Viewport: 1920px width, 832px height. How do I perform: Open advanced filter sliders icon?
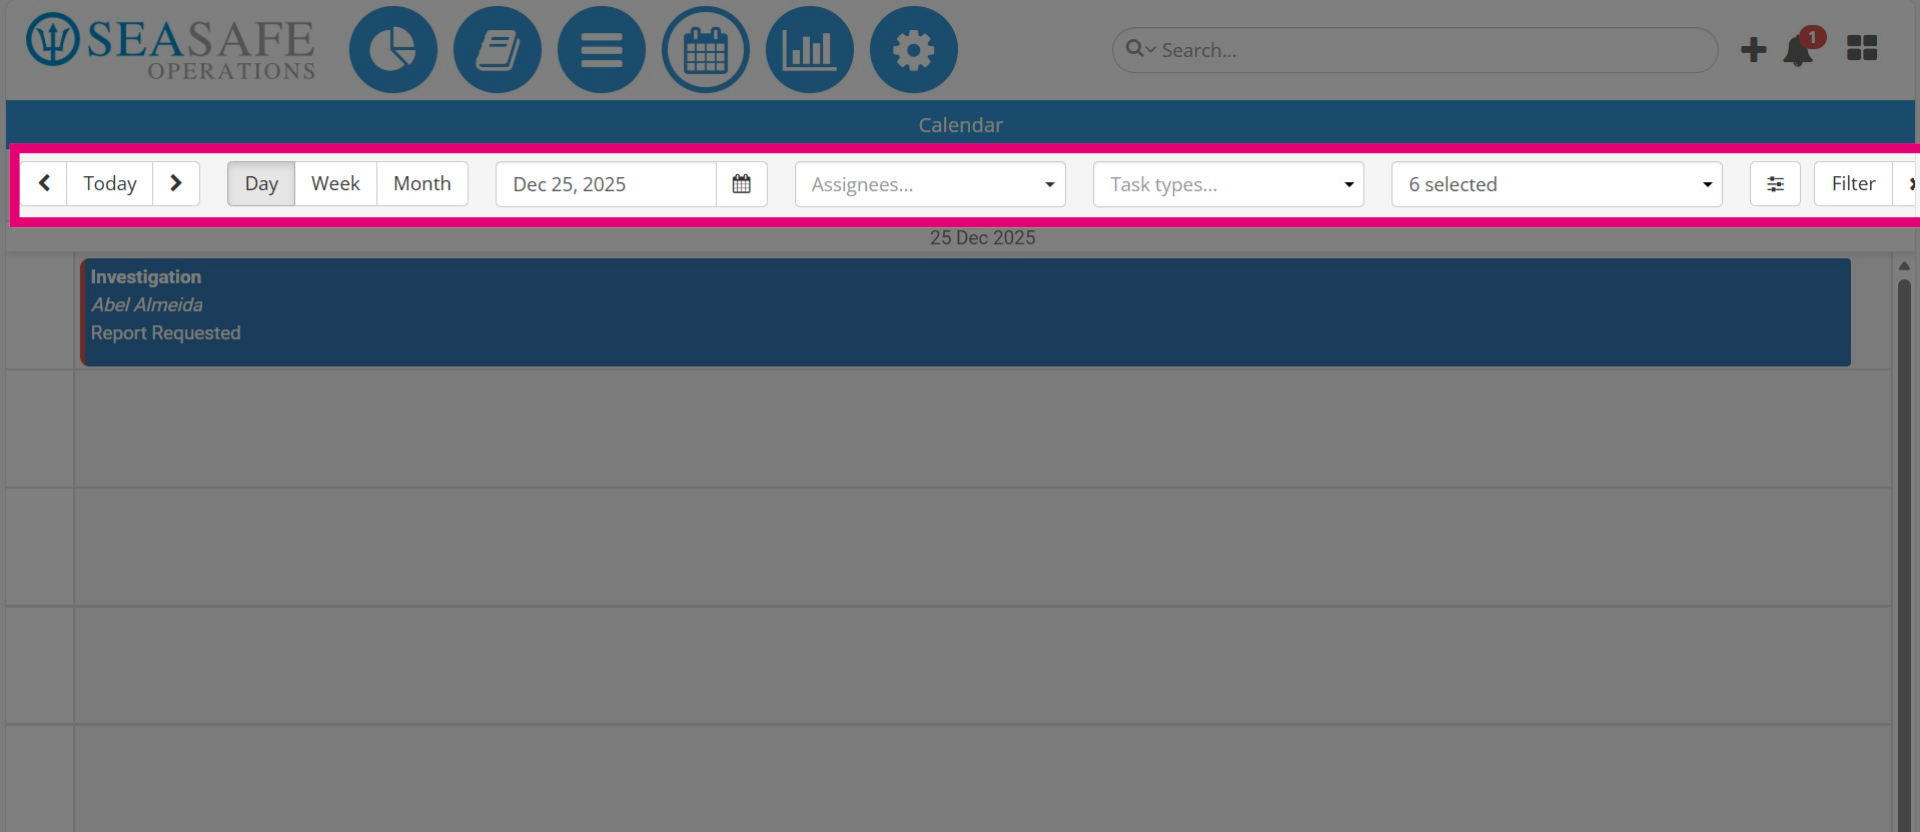click(1775, 184)
